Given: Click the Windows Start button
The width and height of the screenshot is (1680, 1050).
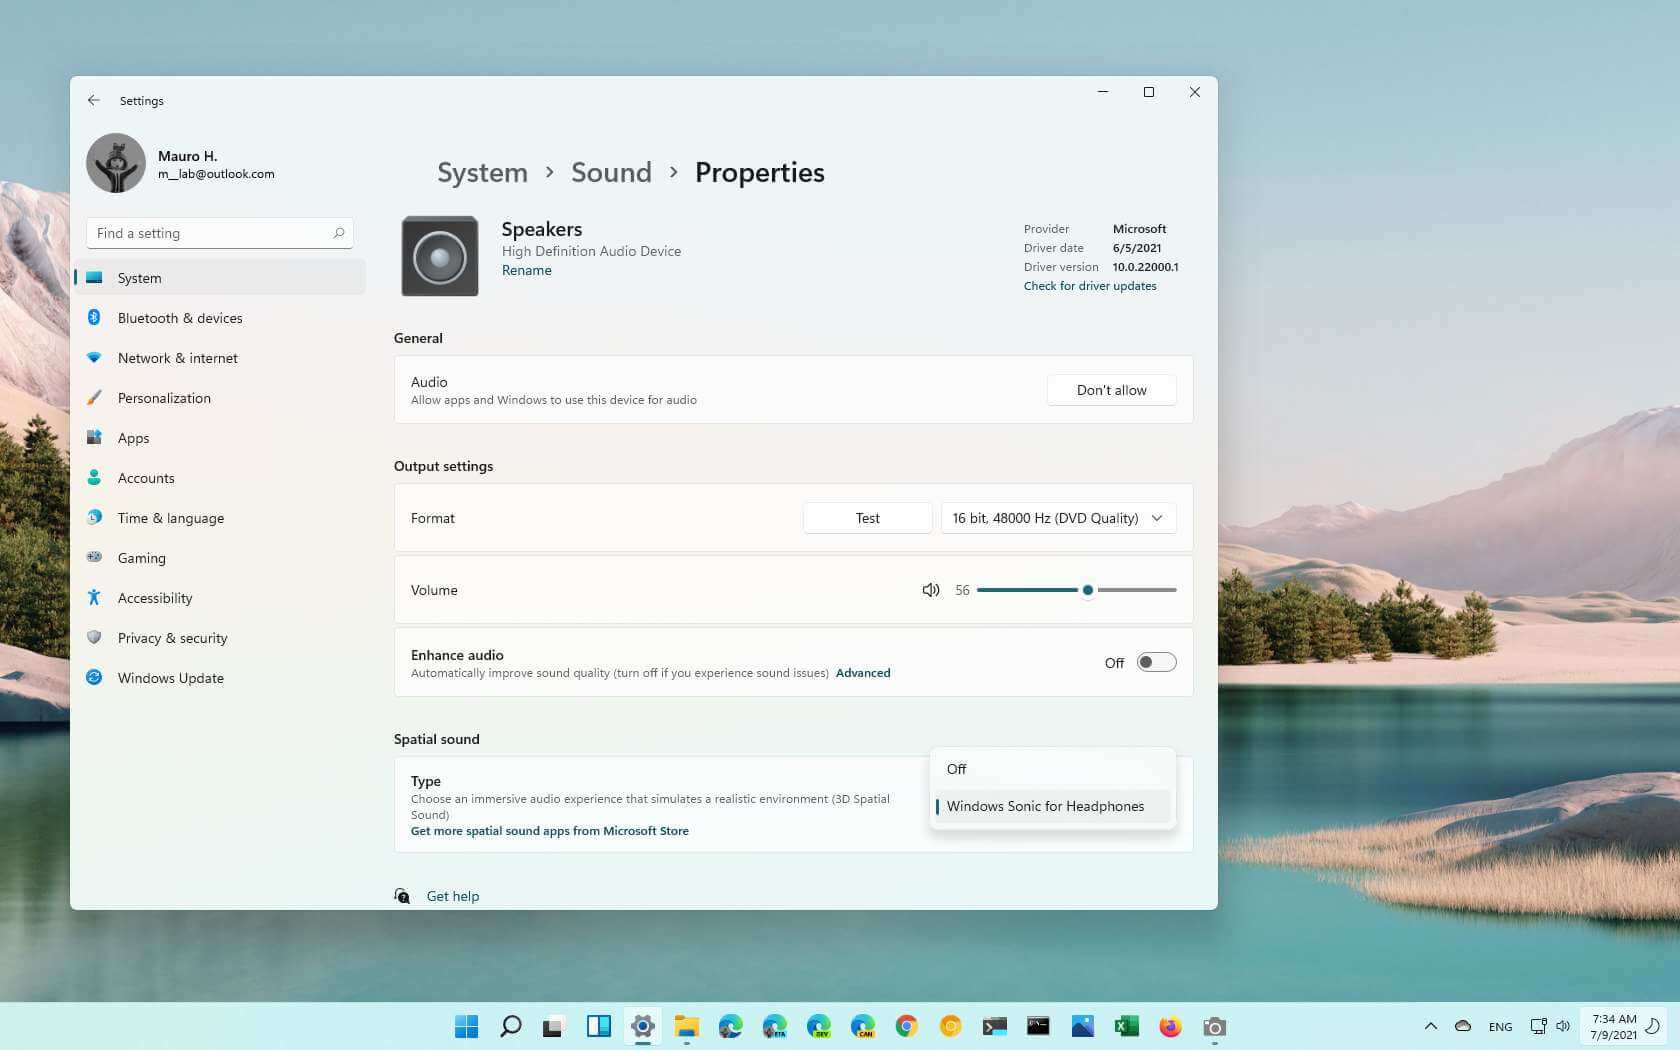Looking at the screenshot, I should click(466, 1026).
